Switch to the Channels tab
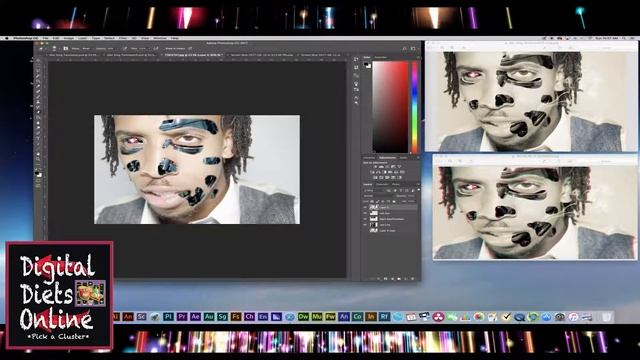Image resolution: width=640 pixels, height=360 pixels. coord(382,184)
